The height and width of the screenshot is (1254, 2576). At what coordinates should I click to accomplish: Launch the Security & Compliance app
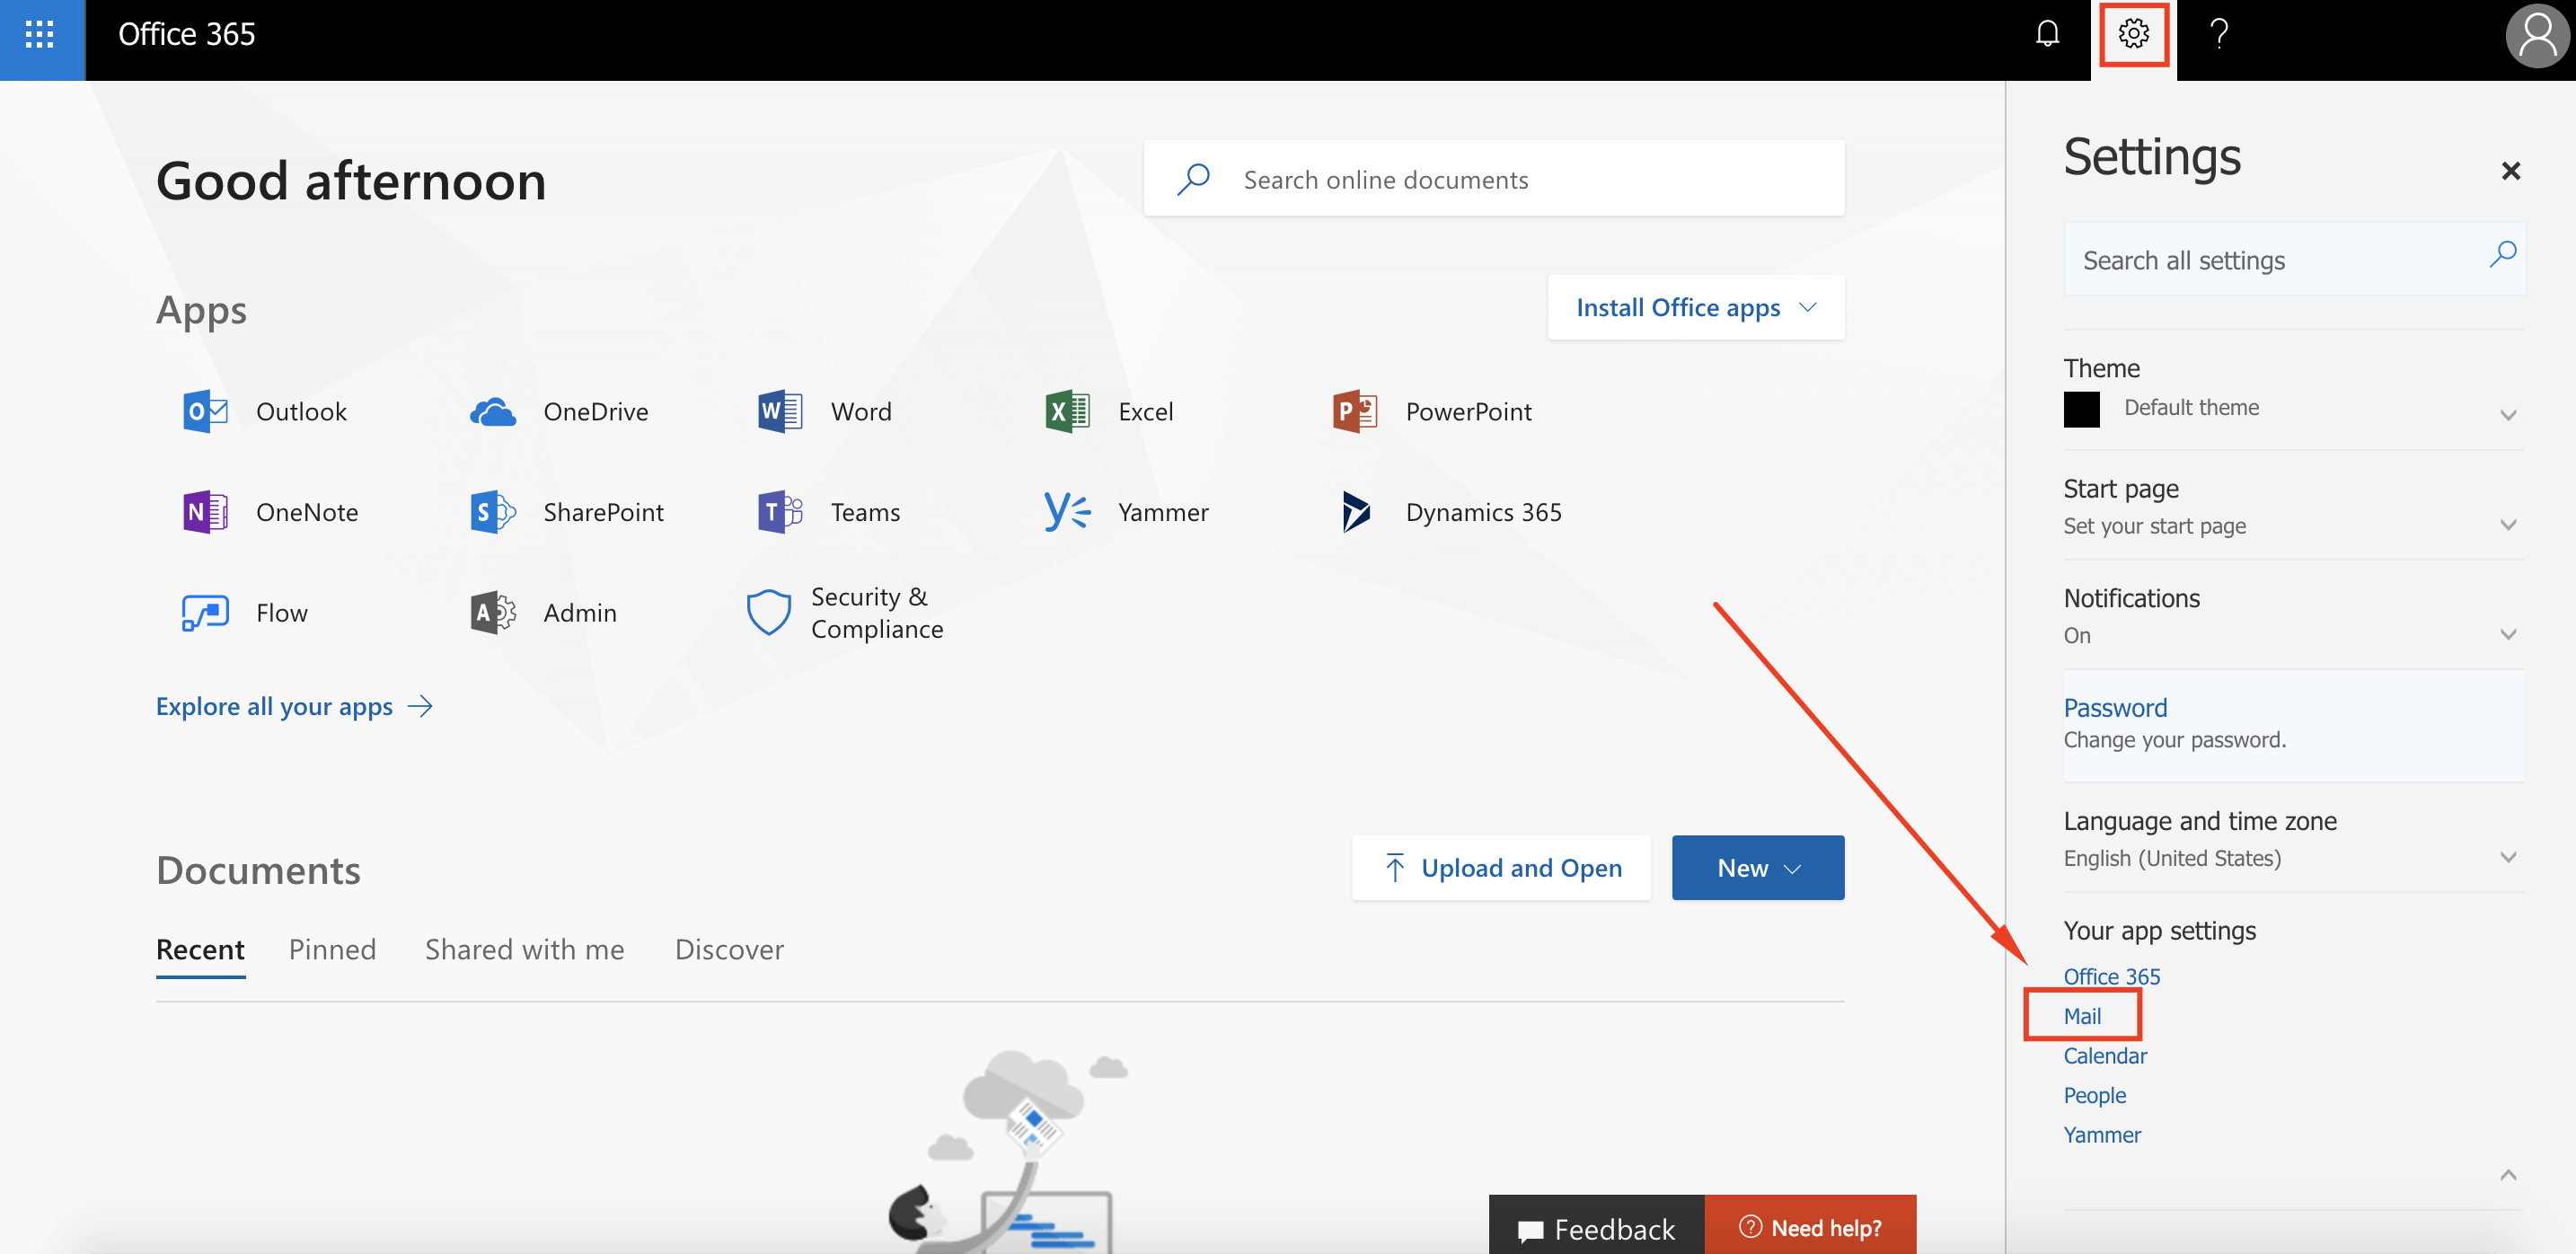(845, 612)
